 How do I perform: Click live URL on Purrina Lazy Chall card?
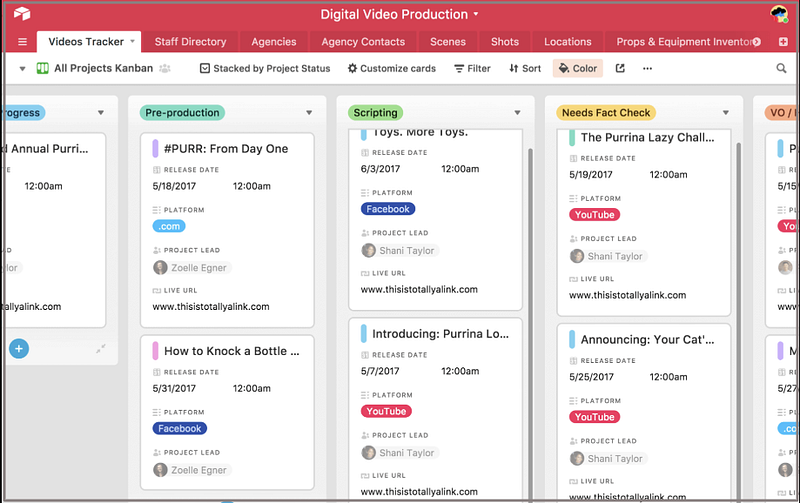[x=628, y=295]
